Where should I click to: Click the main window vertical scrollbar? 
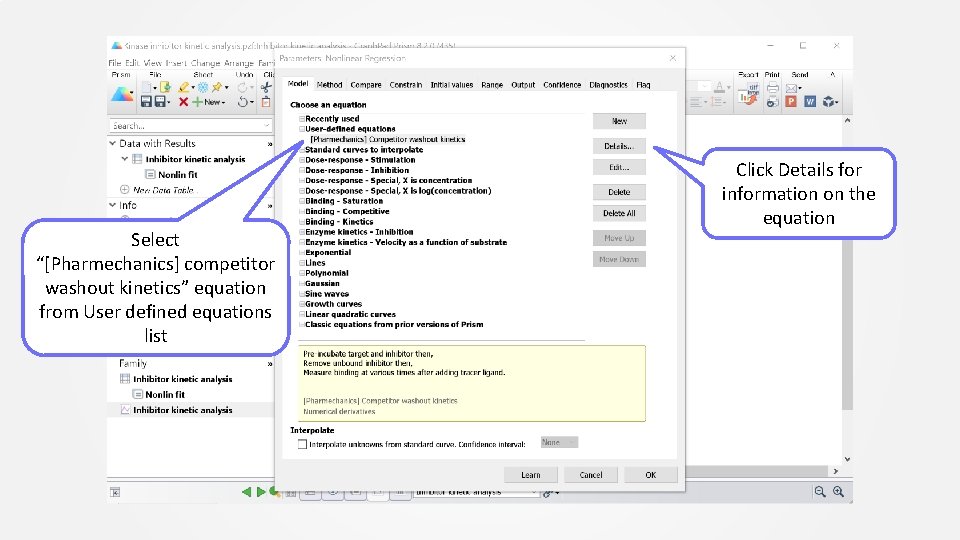point(847,289)
